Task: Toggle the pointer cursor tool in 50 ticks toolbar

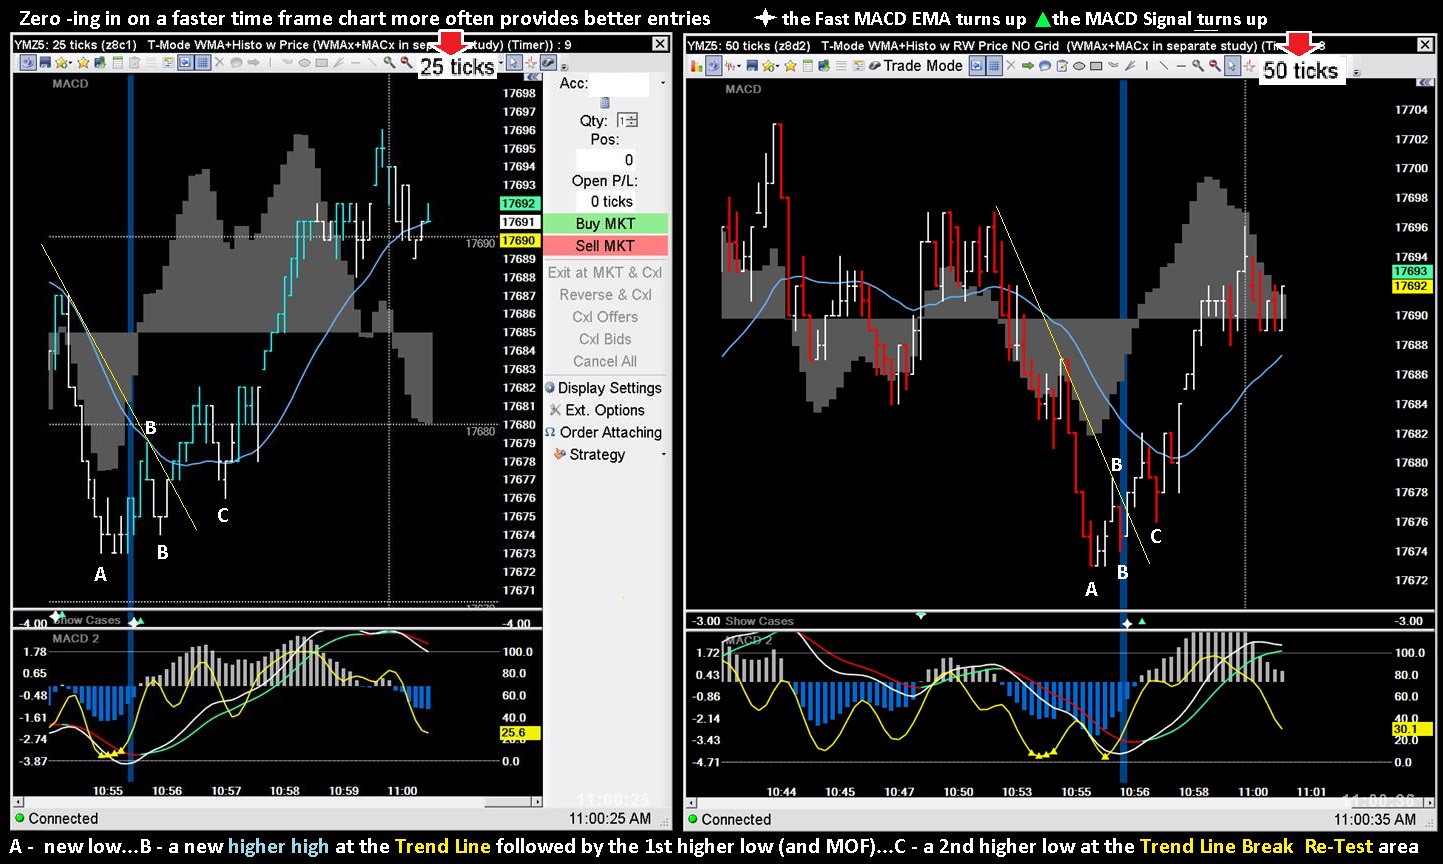Action: pos(1232,66)
